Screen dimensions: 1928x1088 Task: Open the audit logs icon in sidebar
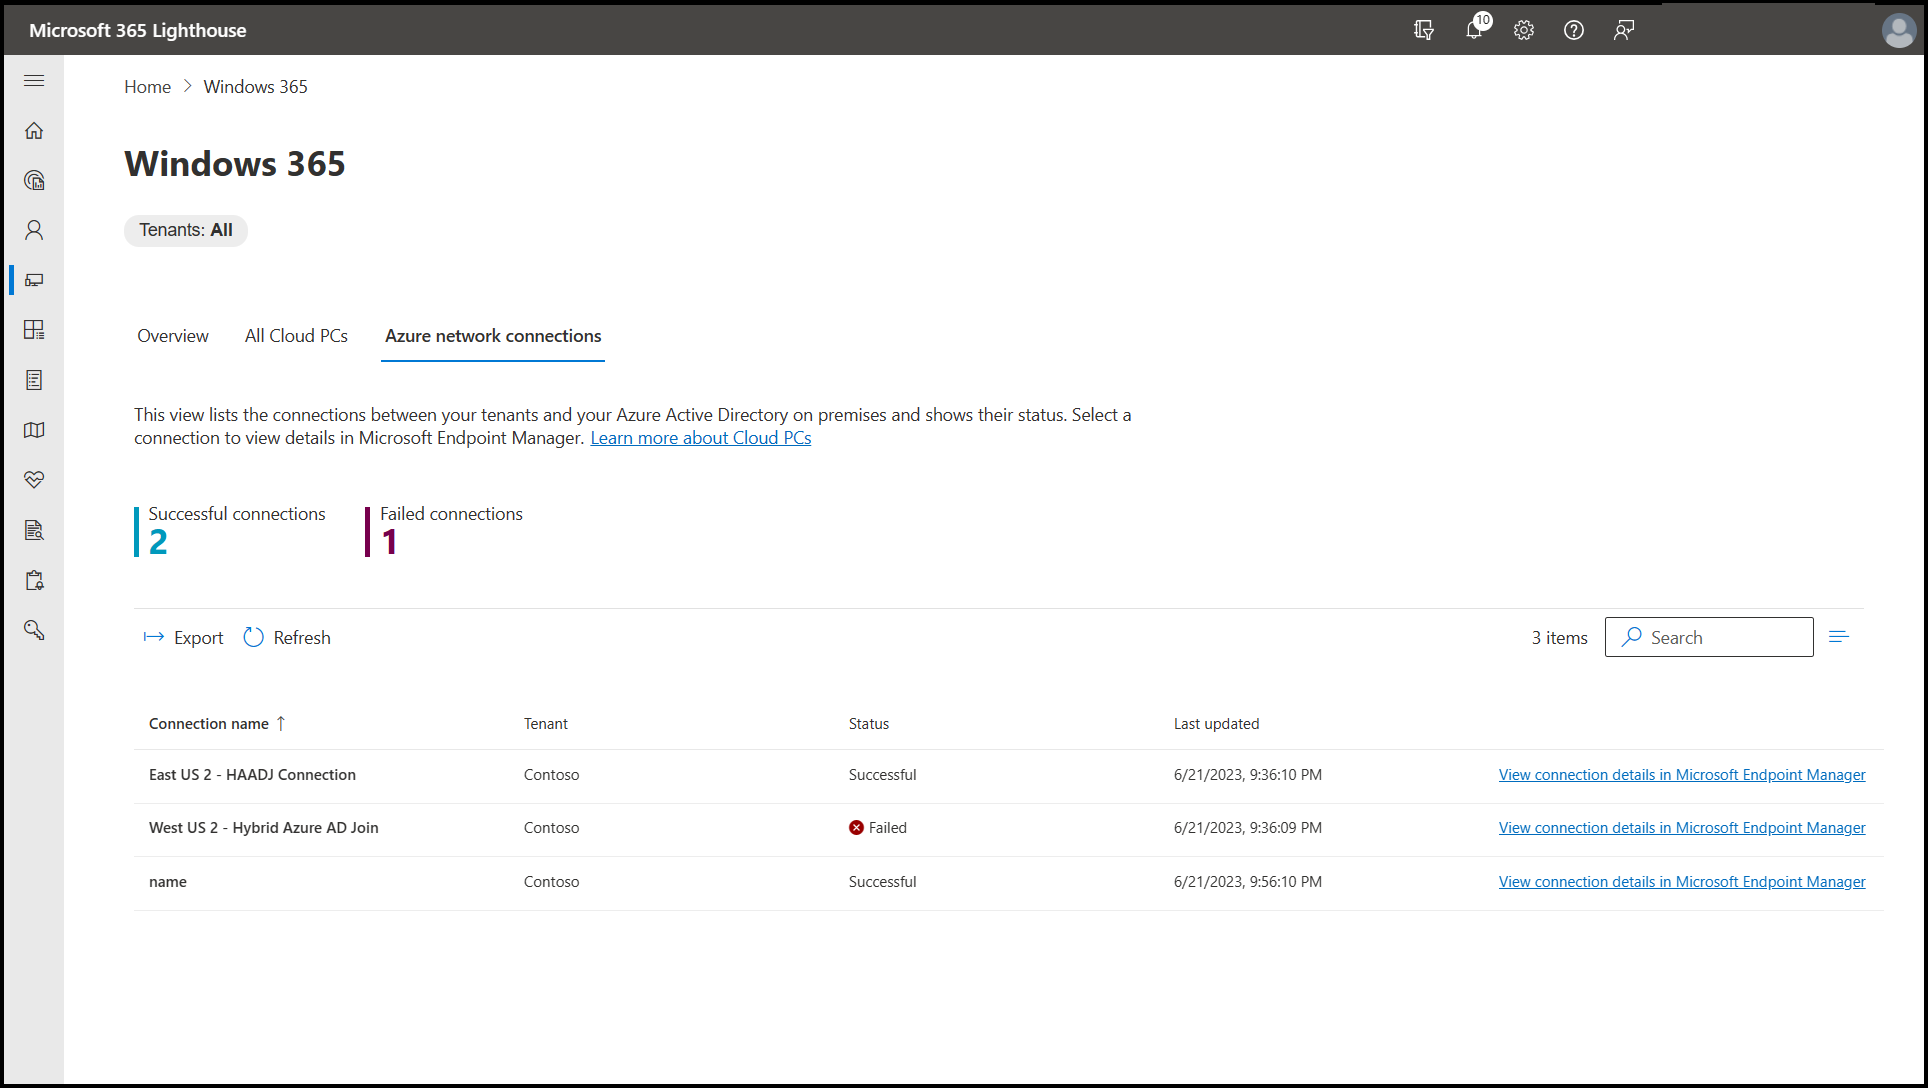34,530
